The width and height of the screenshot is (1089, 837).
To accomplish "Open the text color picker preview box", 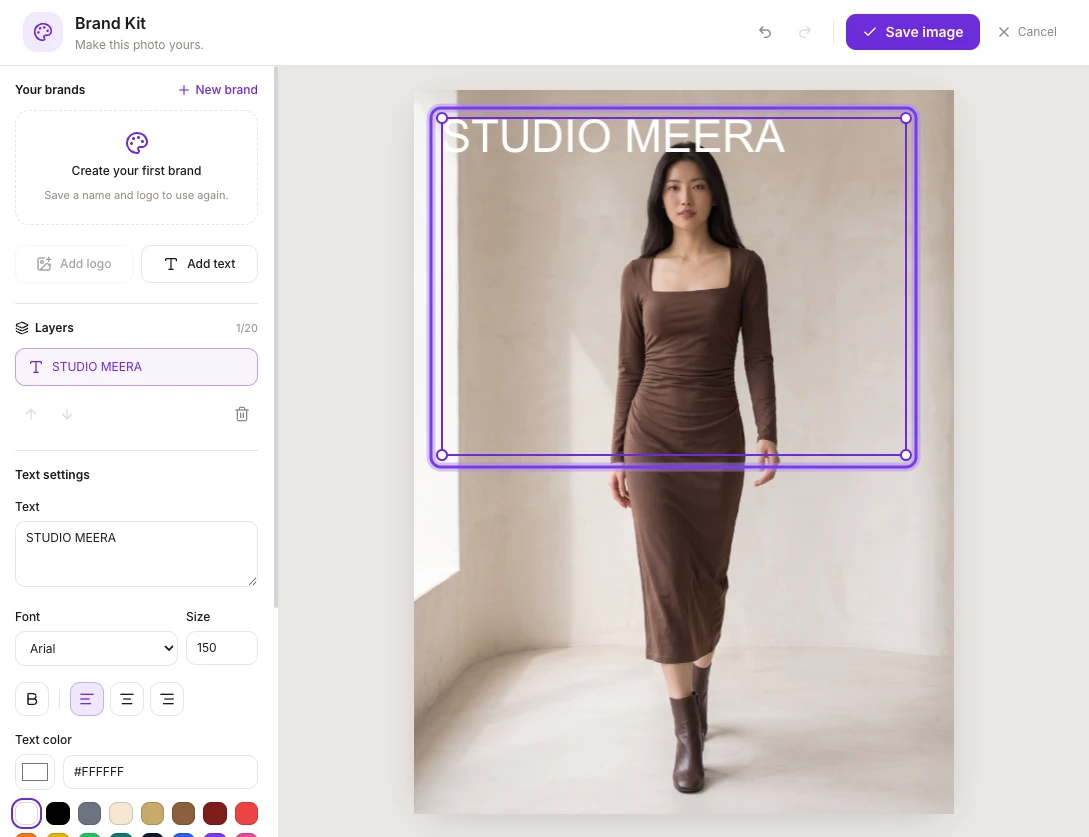I will tap(35, 772).
